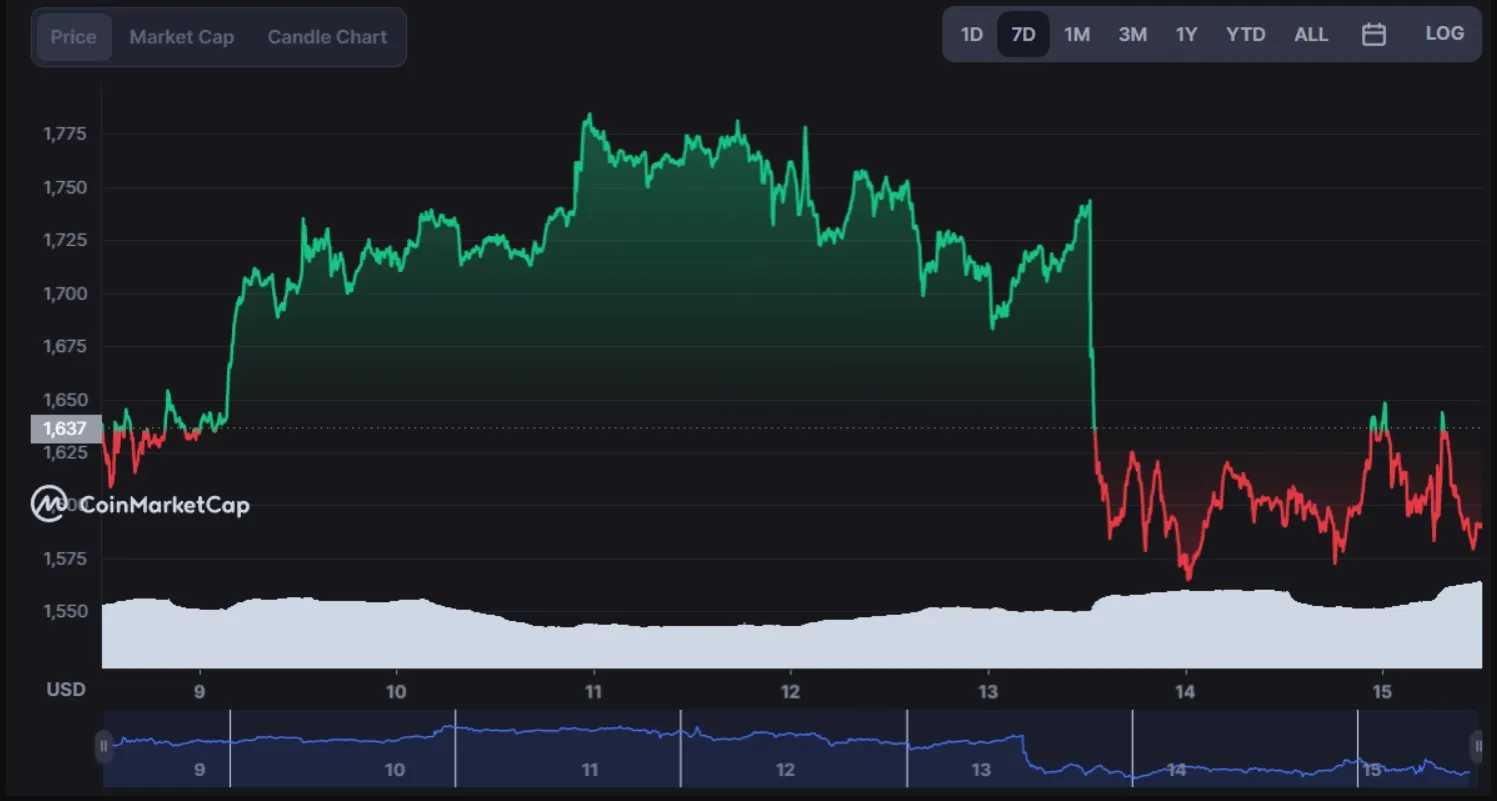Click day 9 in the range navigator
1497x801 pixels.
coord(200,770)
